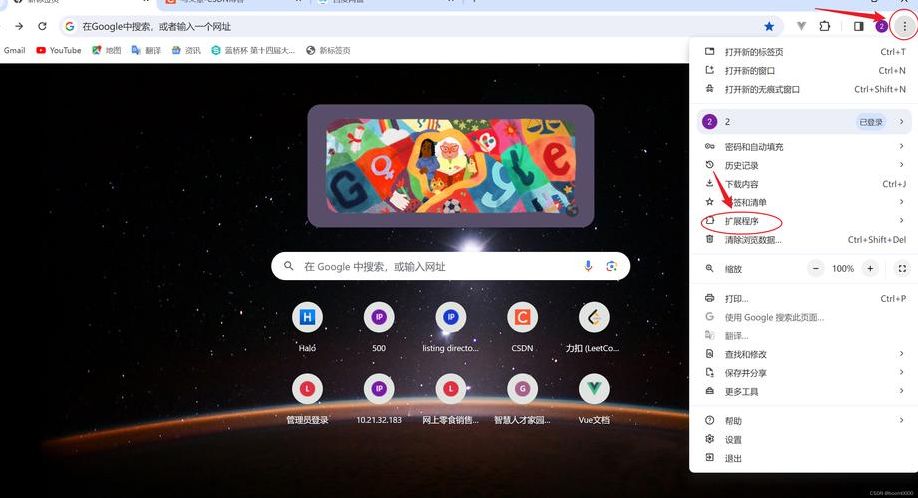Reload the current page

(x=42, y=26)
